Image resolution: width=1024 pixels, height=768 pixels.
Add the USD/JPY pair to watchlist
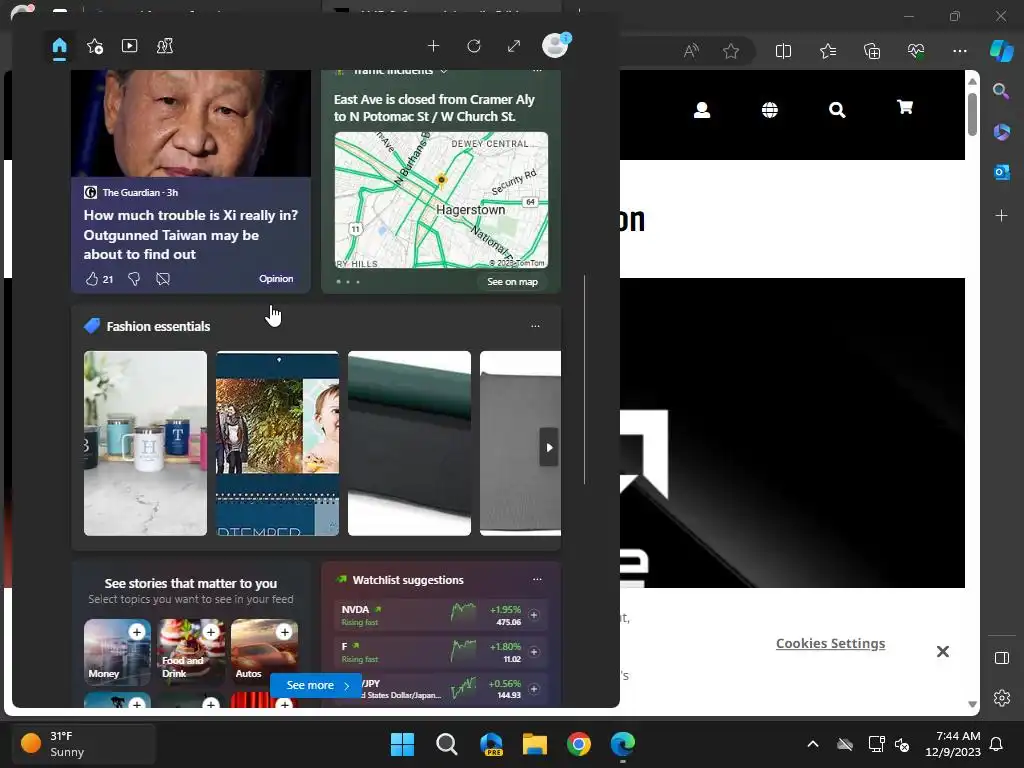(534, 689)
